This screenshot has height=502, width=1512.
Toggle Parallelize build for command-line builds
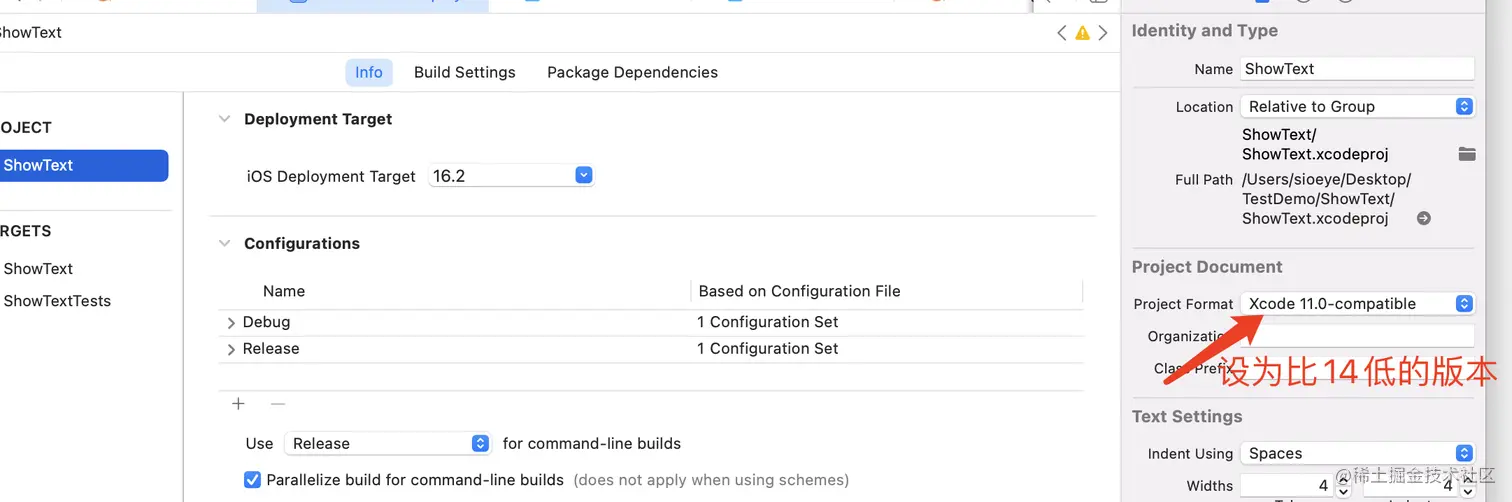coord(253,480)
